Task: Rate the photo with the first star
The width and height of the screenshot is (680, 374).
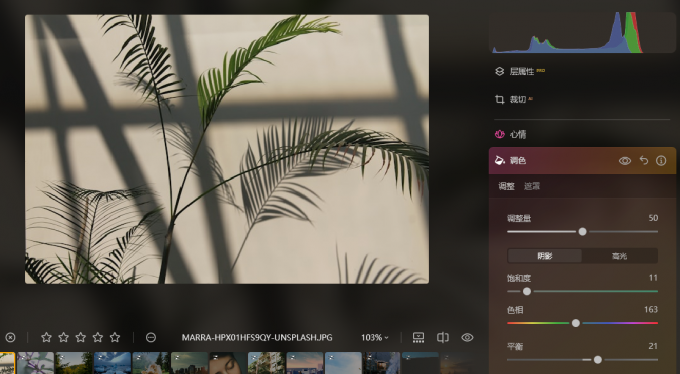Action: pyautogui.click(x=46, y=338)
